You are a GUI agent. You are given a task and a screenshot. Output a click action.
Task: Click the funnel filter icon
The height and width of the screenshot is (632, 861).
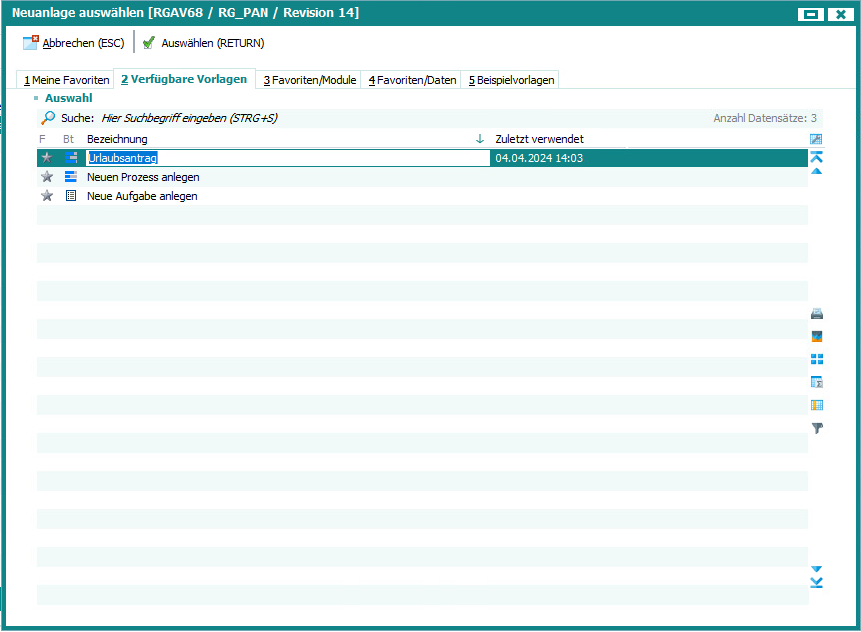pyautogui.click(x=817, y=428)
